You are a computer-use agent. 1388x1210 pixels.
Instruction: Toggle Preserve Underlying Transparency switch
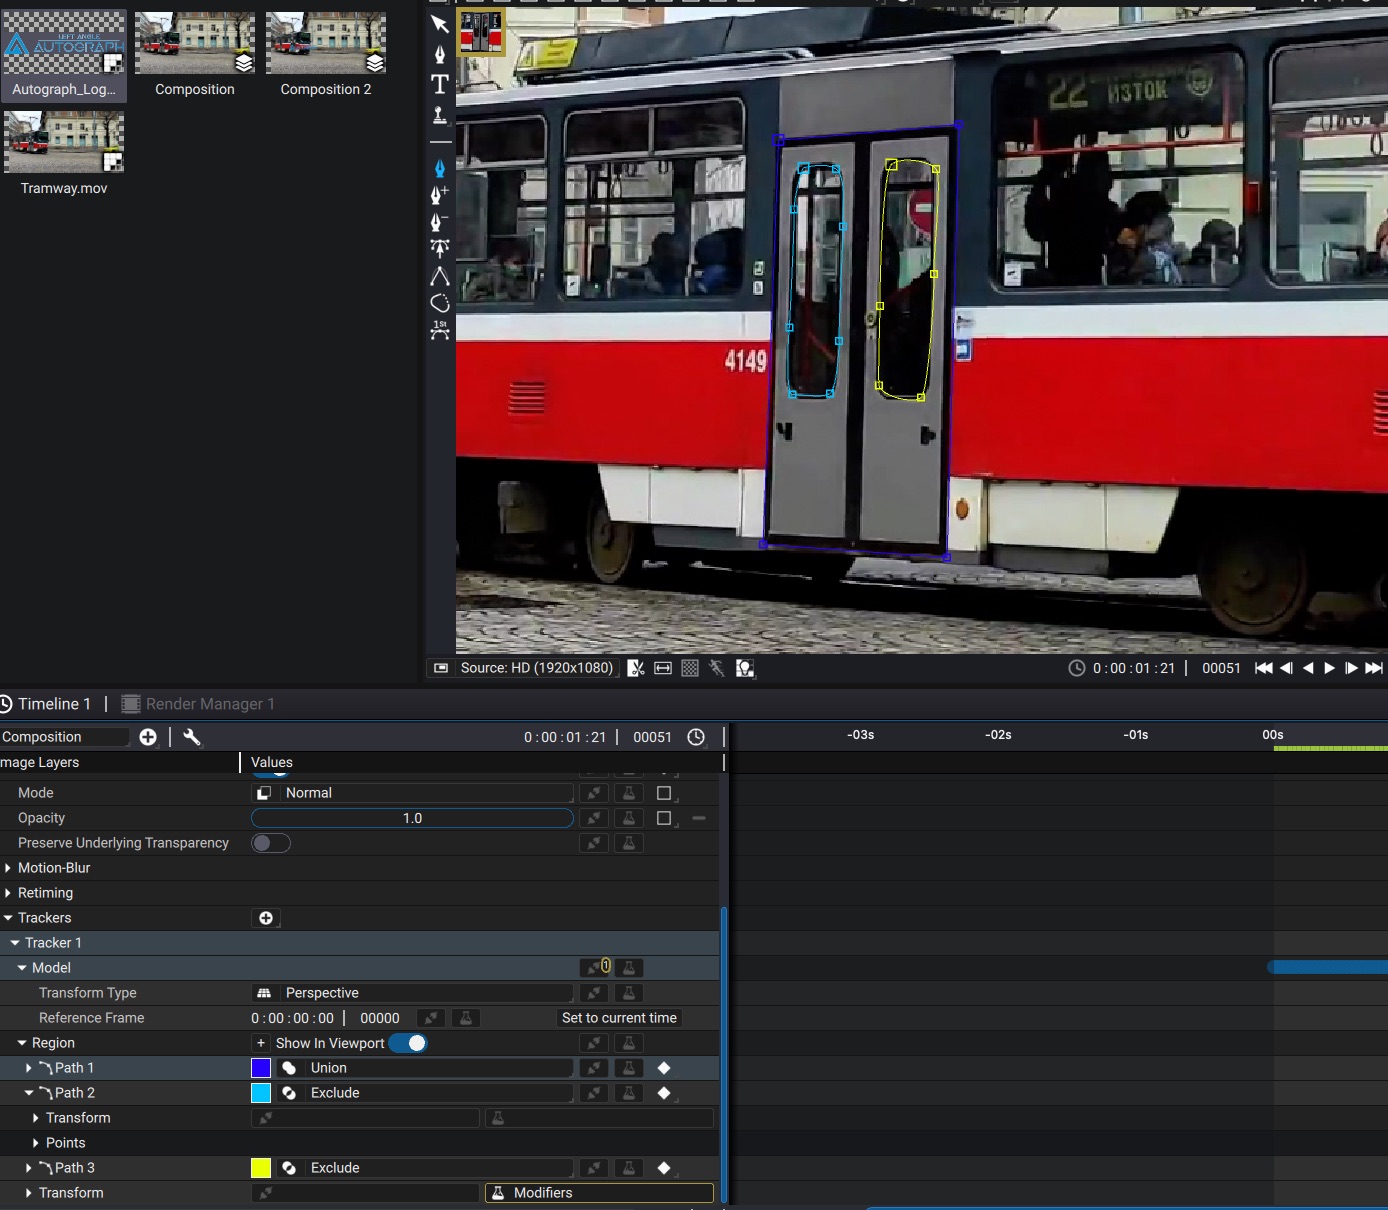pyautogui.click(x=270, y=843)
